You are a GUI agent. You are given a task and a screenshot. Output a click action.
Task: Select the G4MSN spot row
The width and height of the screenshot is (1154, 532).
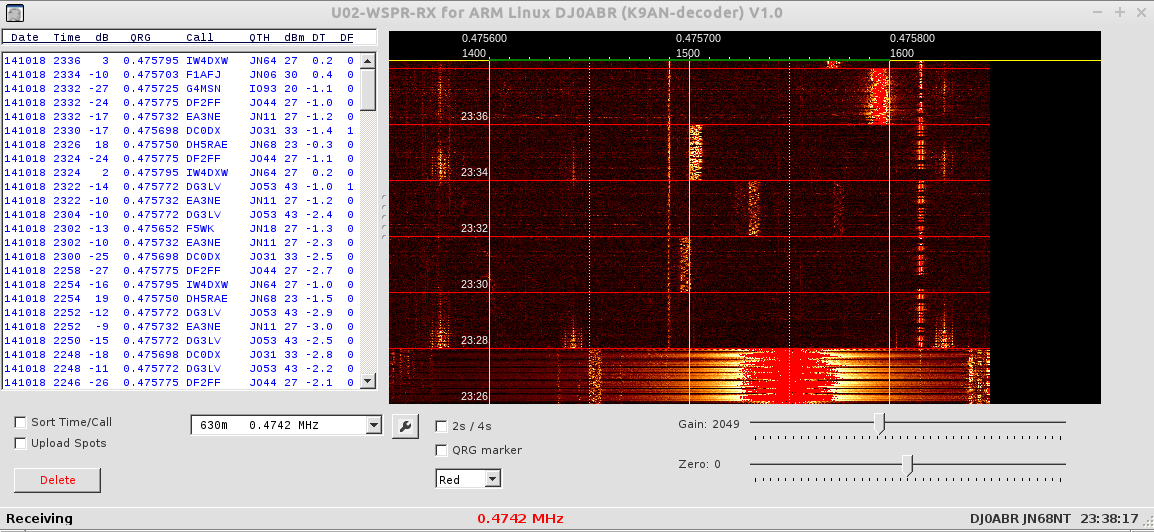click(x=180, y=88)
